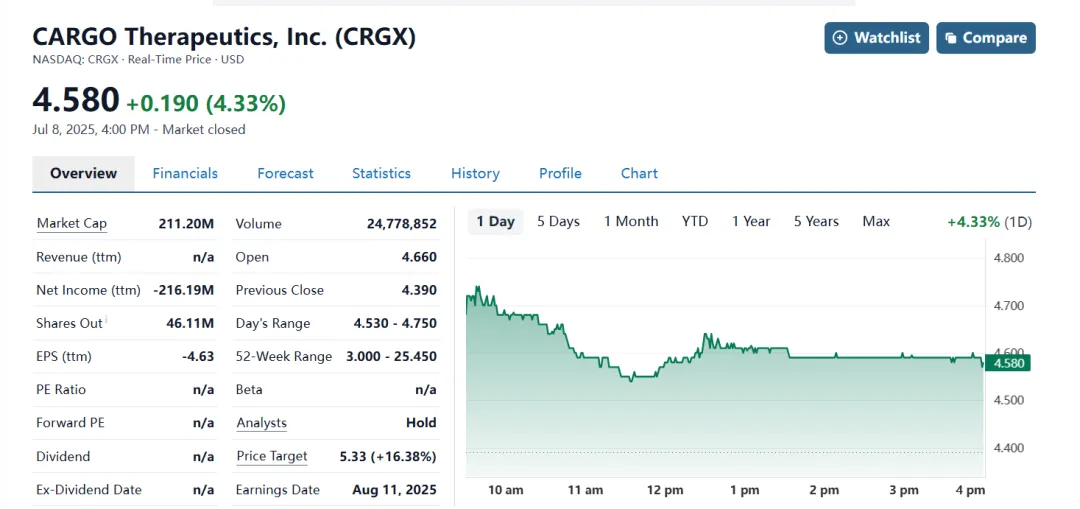Select the YTD chart range

[x=695, y=221]
